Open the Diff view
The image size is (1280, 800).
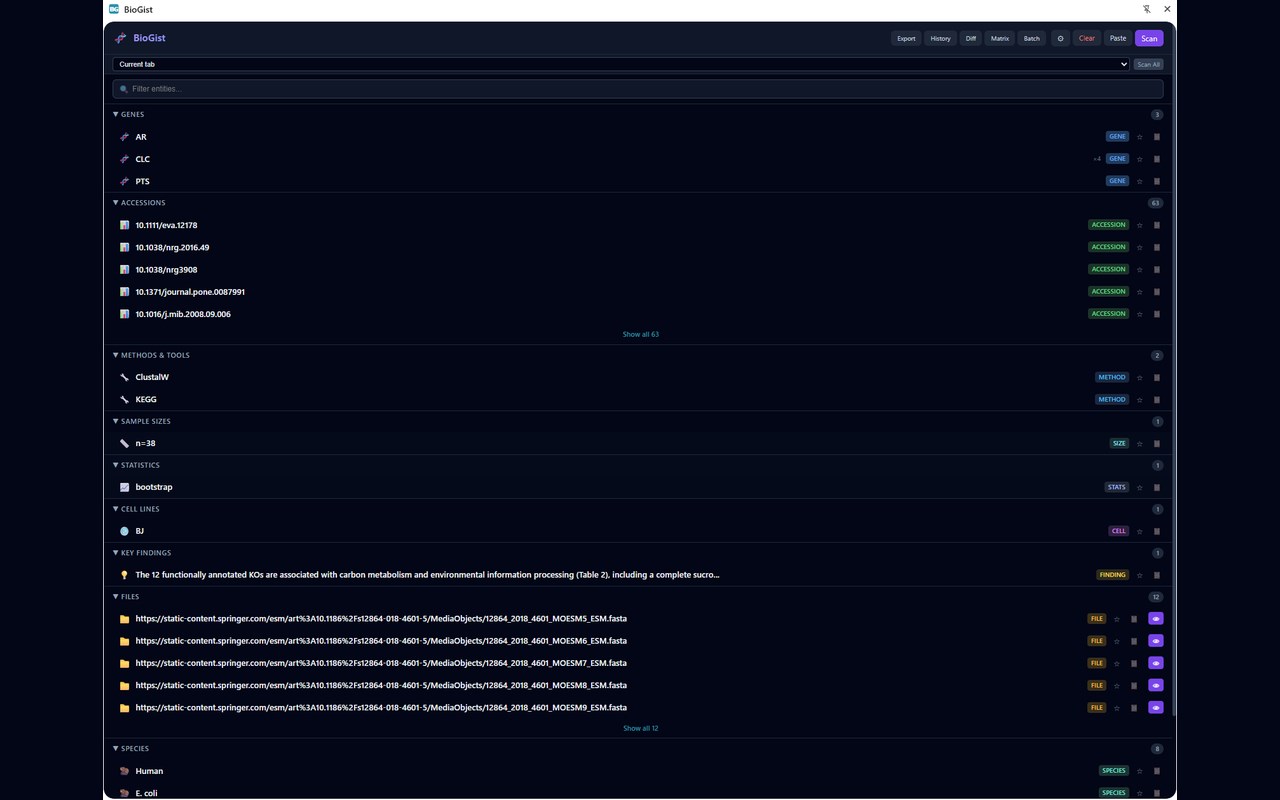click(x=971, y=38)
